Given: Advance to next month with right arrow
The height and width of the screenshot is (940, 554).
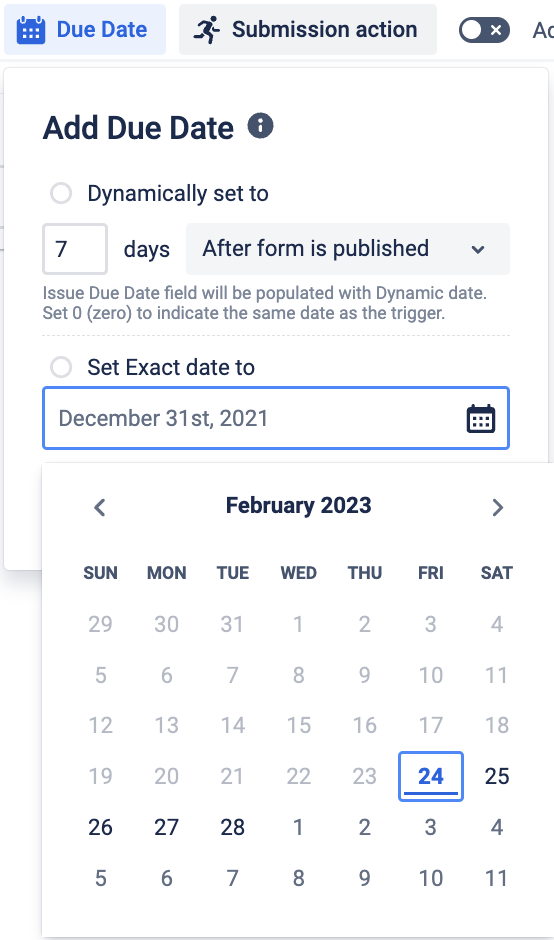Looking at the screenshot, I should point(497,507).
